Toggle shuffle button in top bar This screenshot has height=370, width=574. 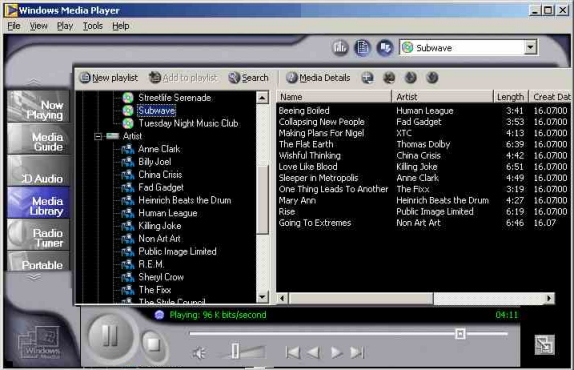[385, 48]
